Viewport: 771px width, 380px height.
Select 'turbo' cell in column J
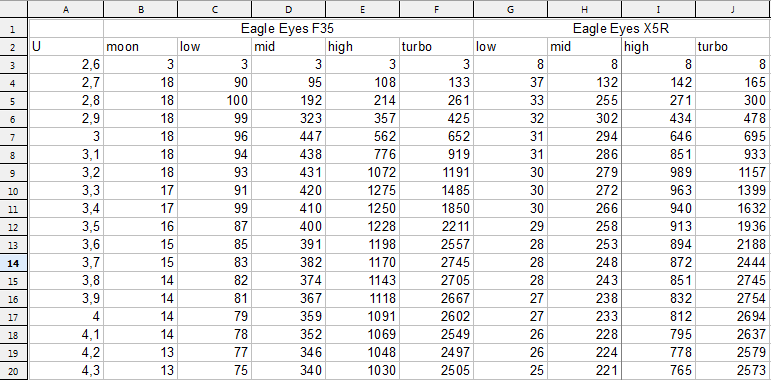[x=733, y=47]
